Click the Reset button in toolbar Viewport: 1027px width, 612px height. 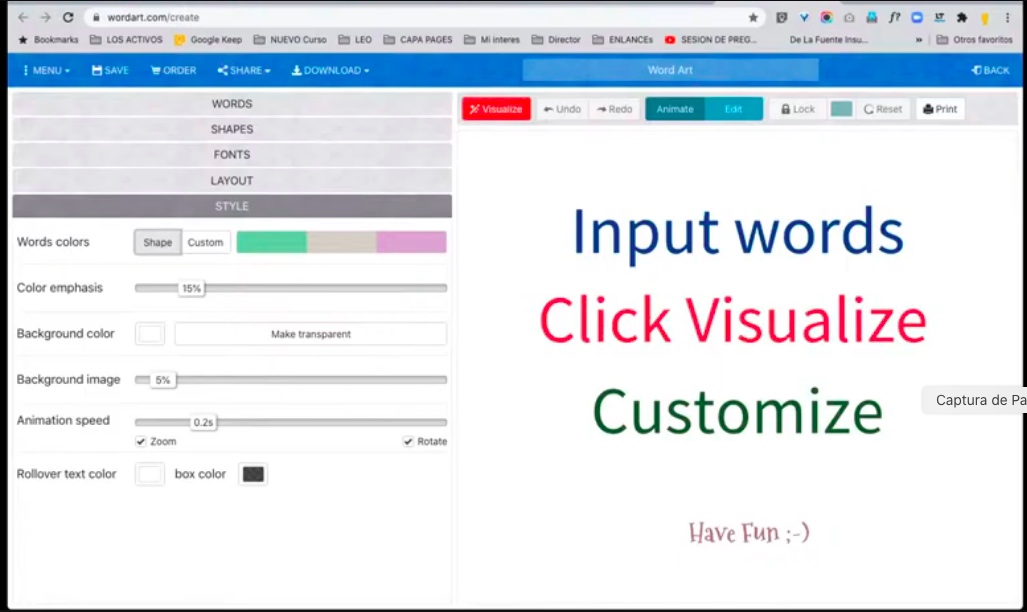tap(882, 109)
